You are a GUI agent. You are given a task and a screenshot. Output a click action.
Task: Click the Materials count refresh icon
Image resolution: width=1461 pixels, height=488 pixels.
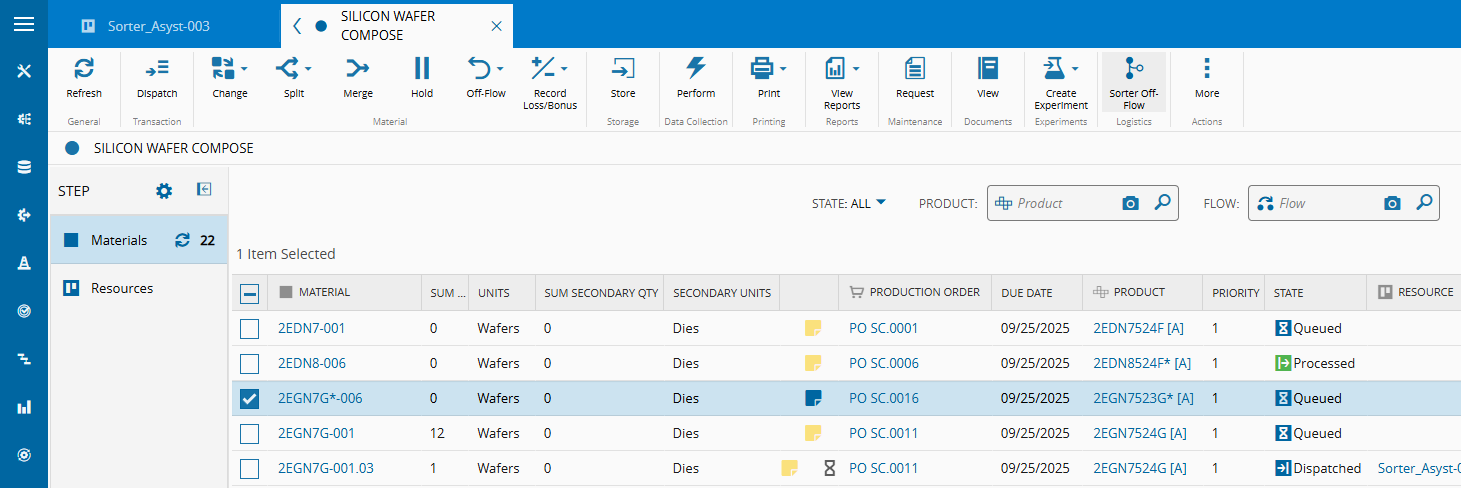point(182,240)
